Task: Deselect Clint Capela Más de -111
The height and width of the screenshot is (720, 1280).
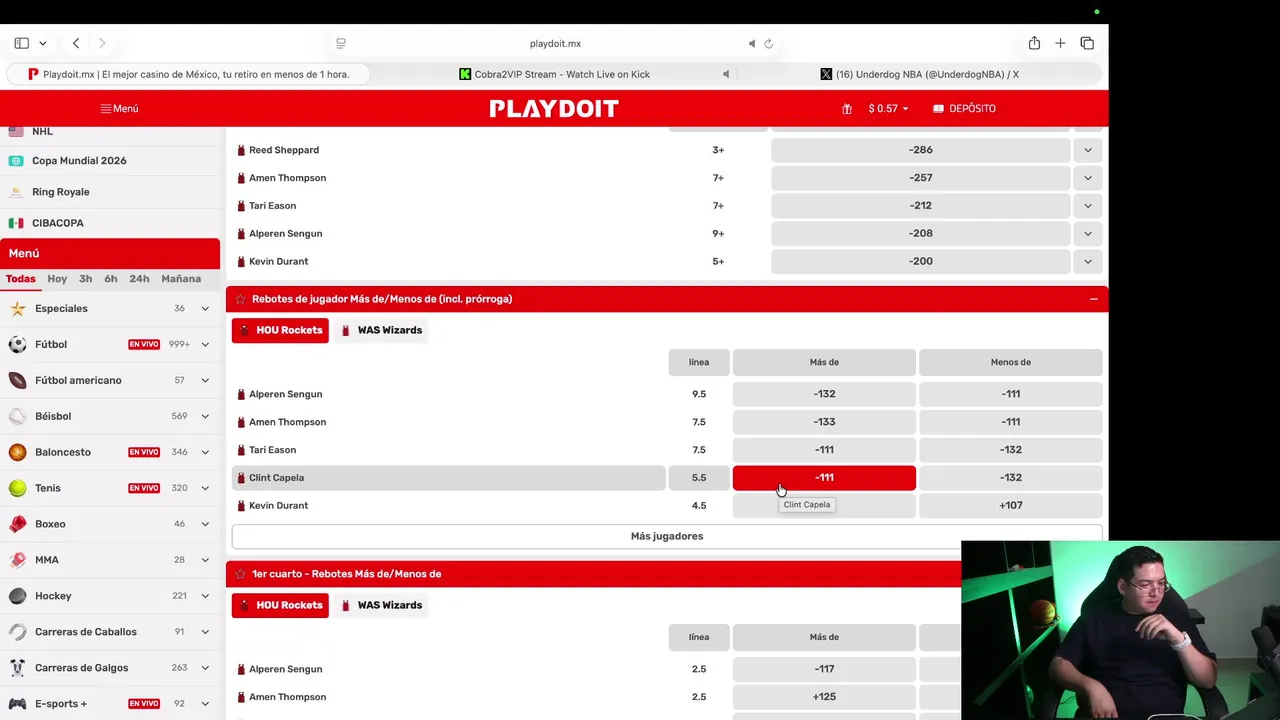Action: coord(824,478)
